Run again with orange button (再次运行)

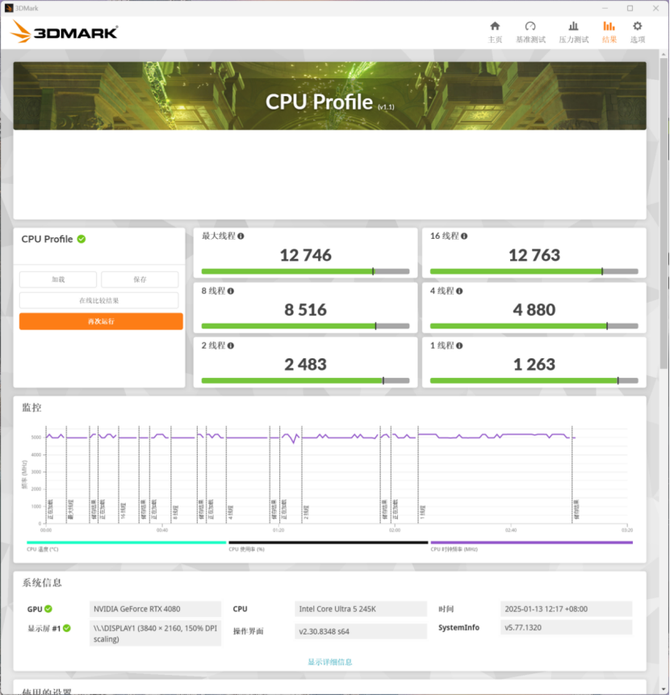tap(101, 321)
